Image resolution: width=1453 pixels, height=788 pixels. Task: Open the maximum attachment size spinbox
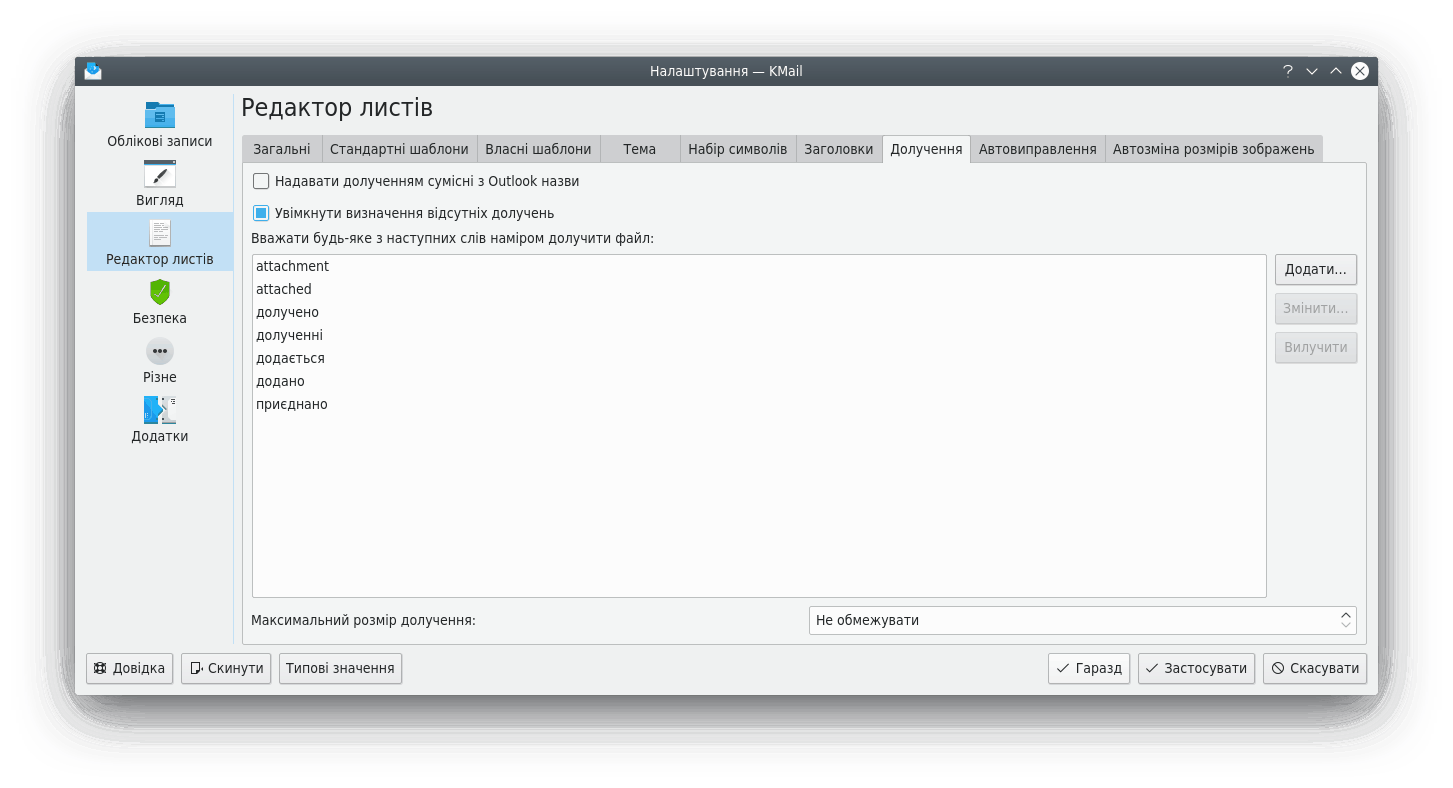pyautogui.click(x=1081, y=620)
